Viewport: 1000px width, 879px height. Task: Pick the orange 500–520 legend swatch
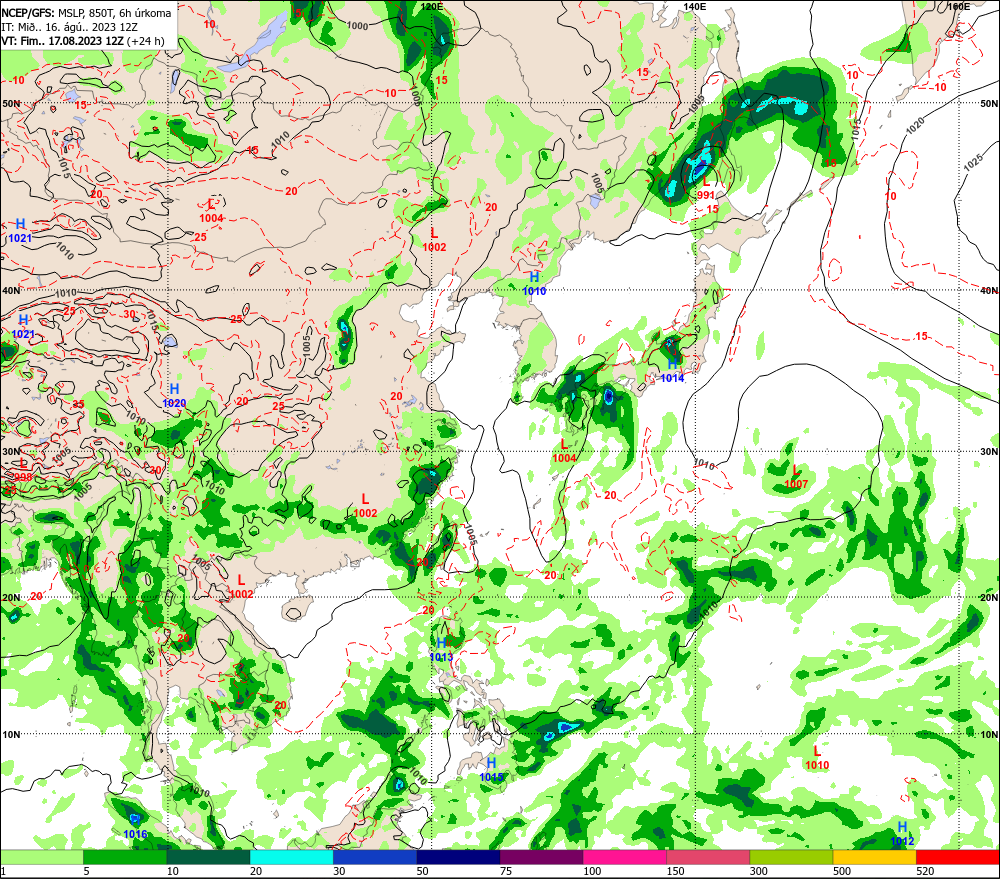[875, 857]
